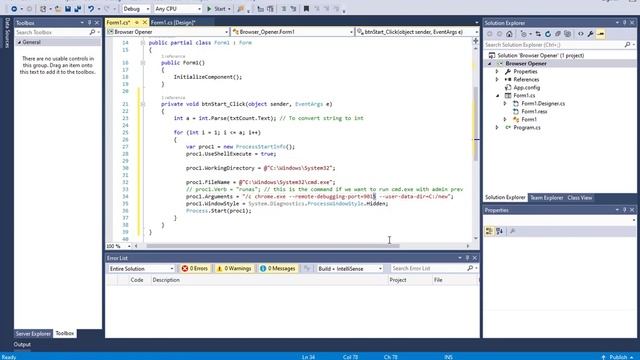Select the Form1.cs code tab
The height and width of the screenshot is (360, 640).
click(118, 22)
